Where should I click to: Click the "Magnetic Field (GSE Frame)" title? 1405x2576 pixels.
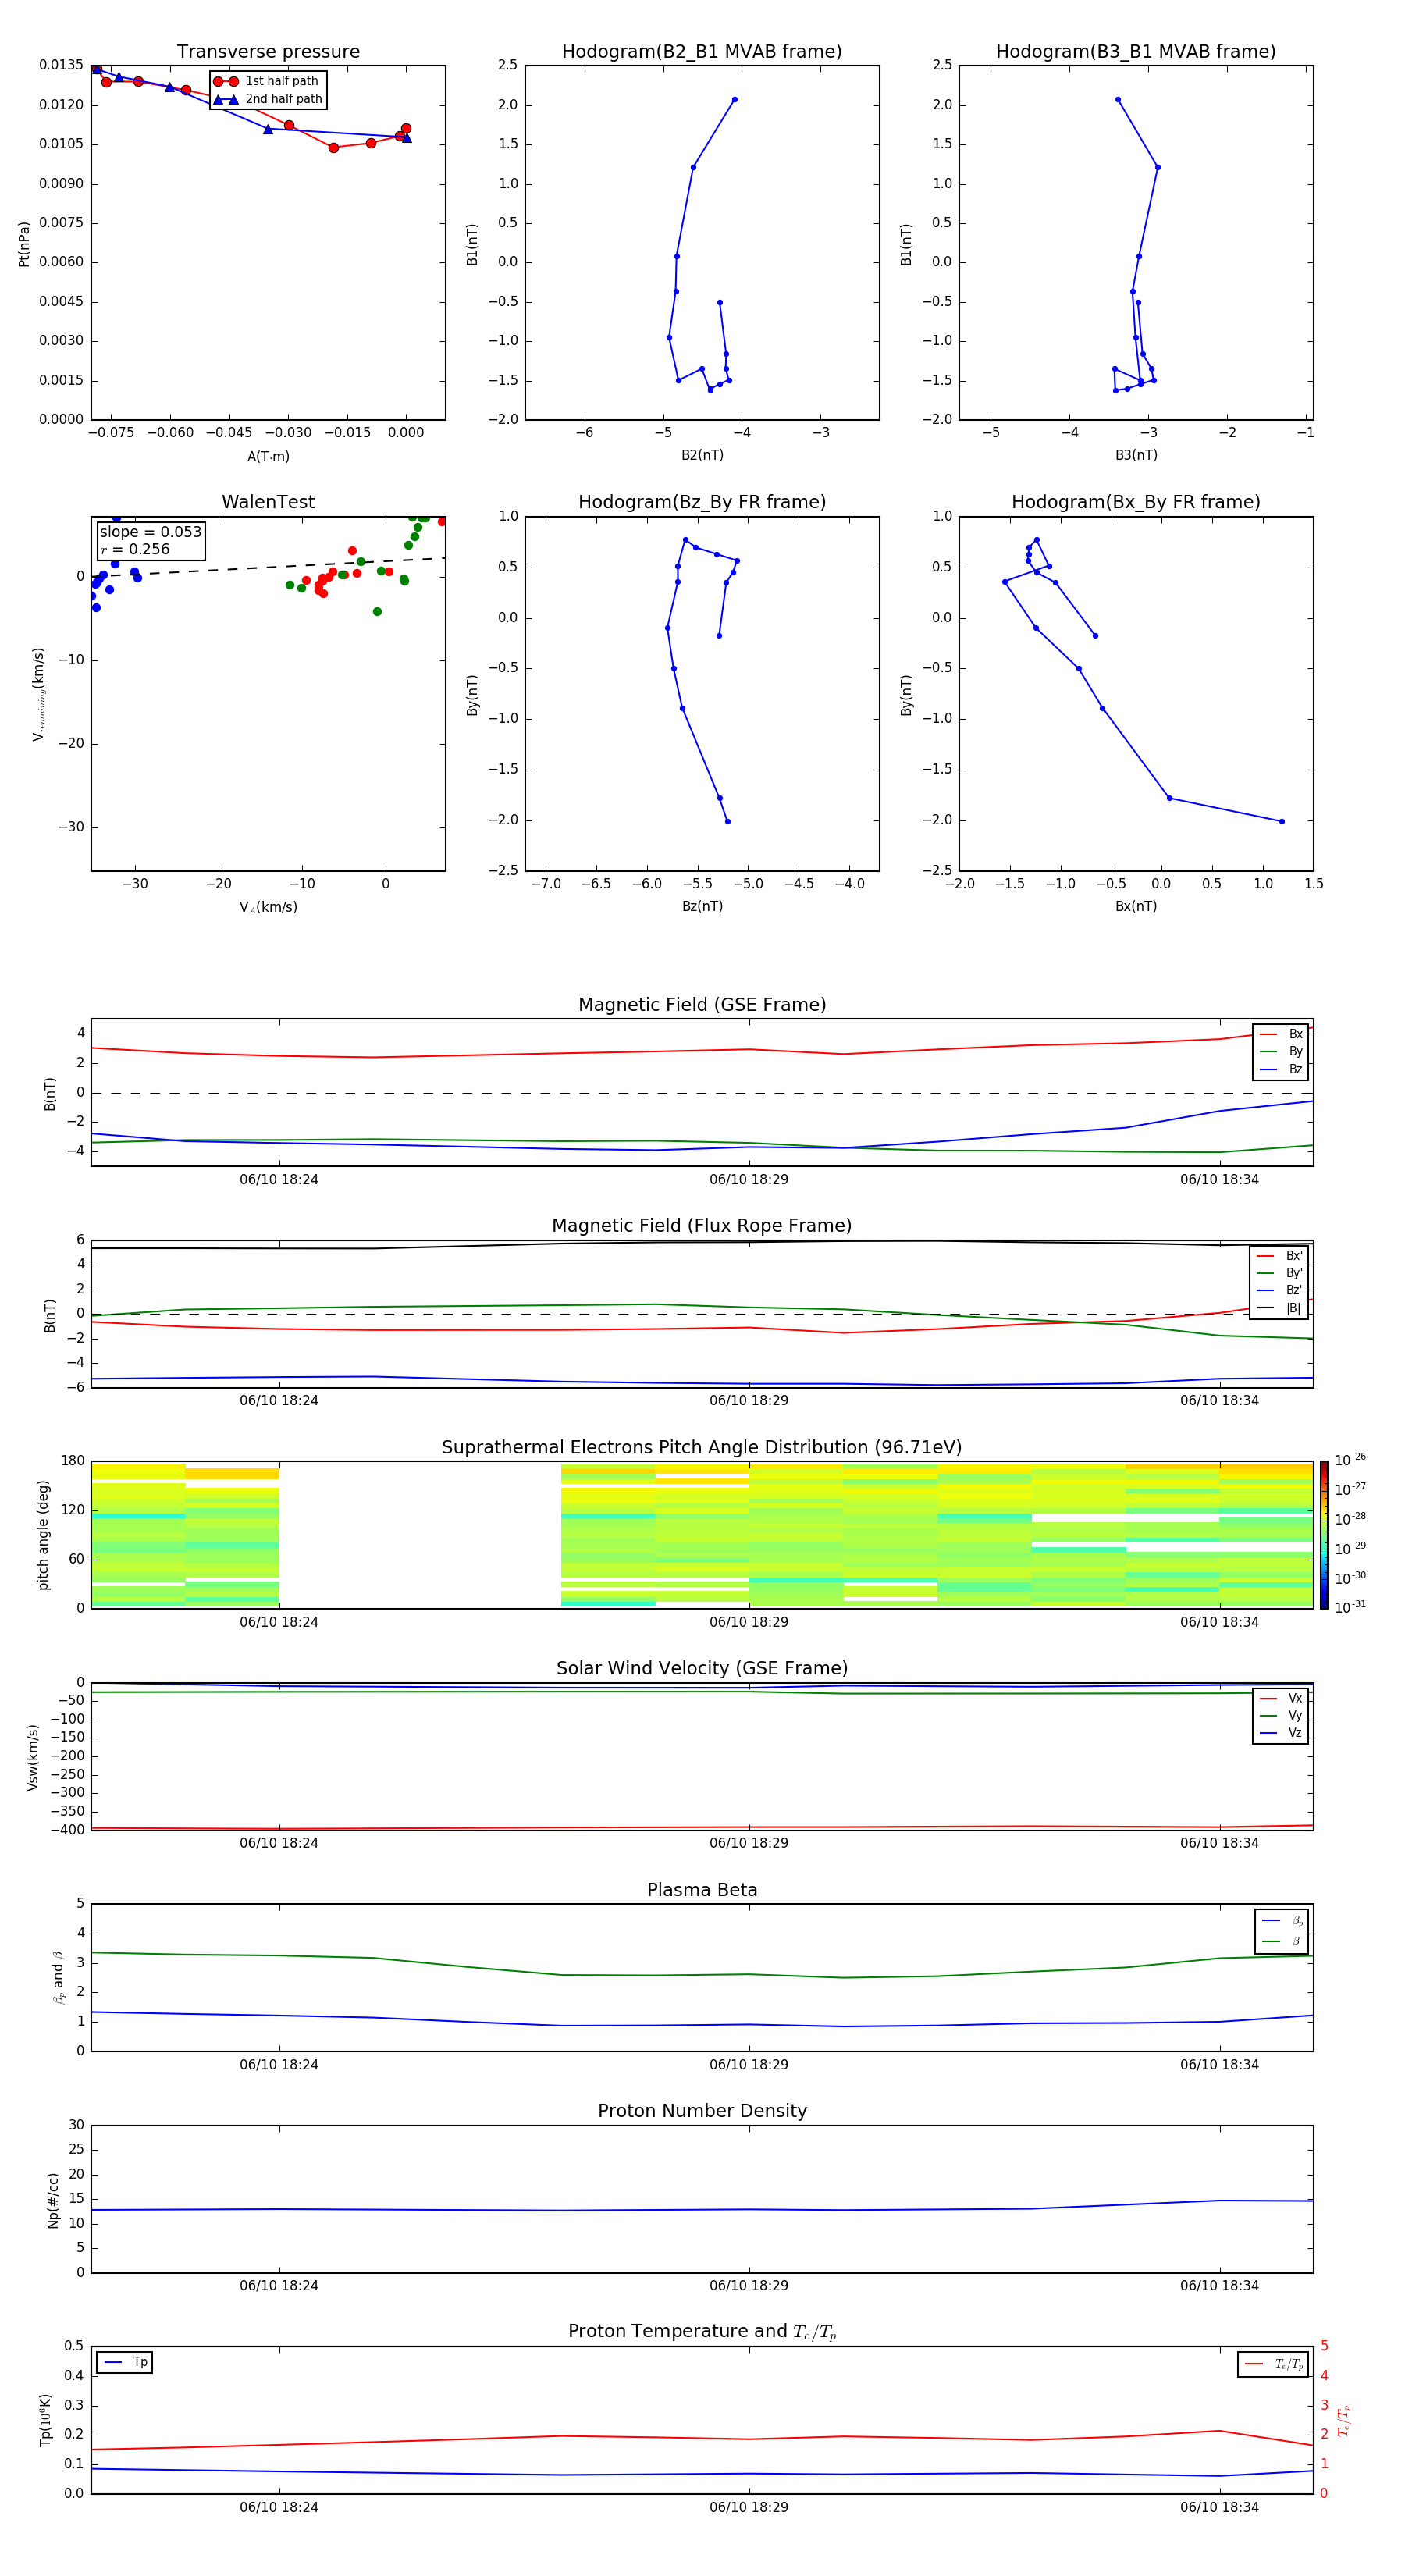[x=702, y=1005]
